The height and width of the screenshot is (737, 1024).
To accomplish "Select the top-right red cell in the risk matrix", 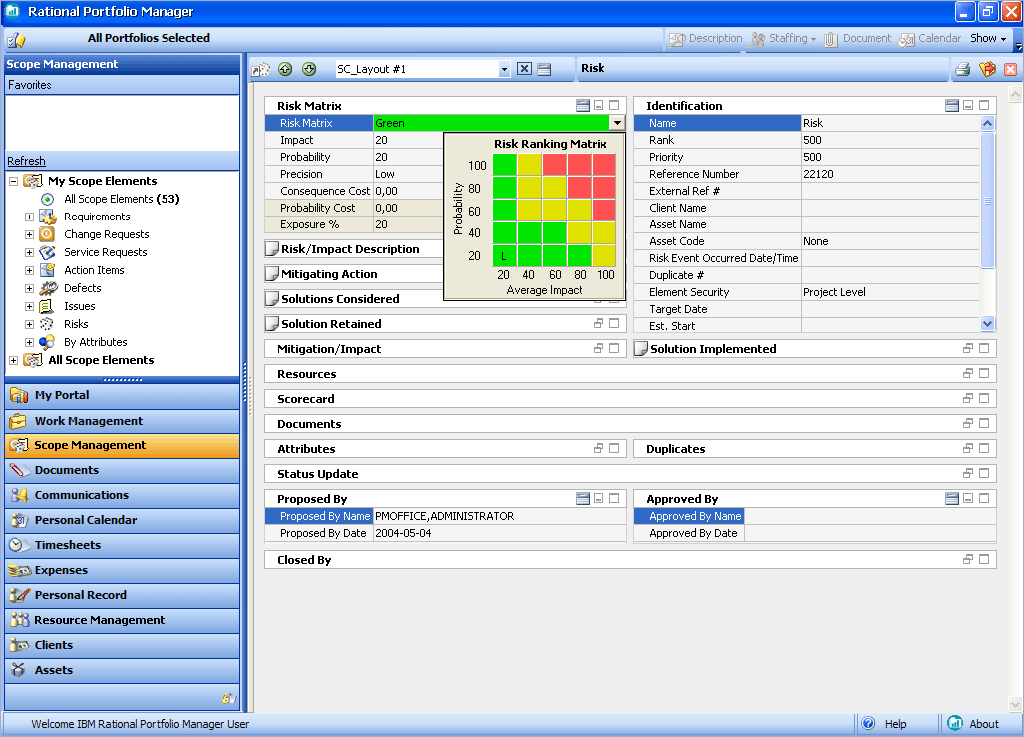I will tap(604, 165).
